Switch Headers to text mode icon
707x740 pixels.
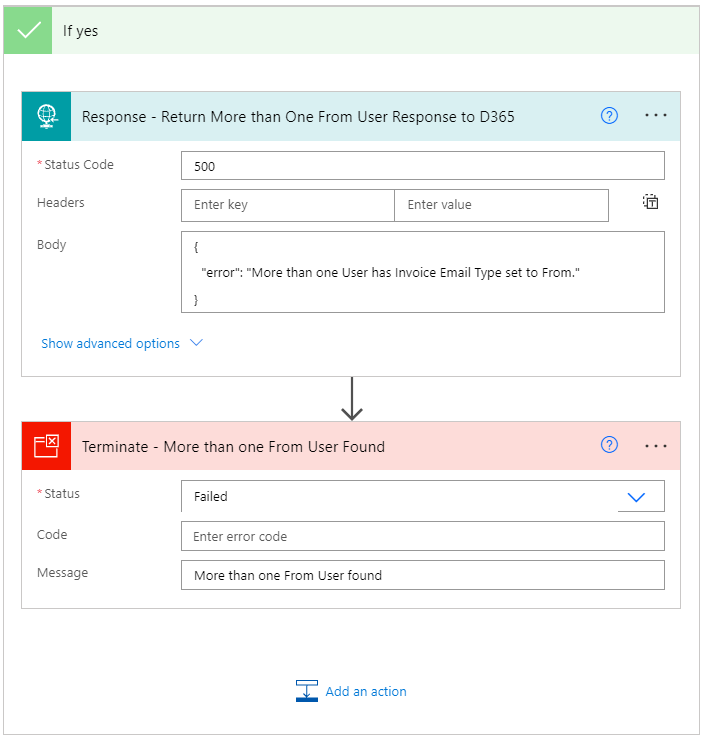point(651,202)
